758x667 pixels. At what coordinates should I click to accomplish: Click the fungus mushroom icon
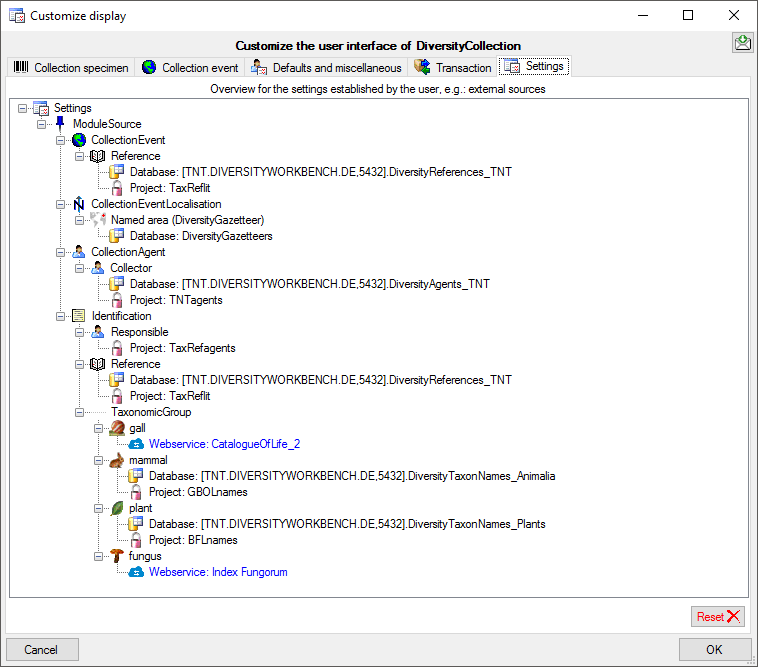[x=117, y=556]
